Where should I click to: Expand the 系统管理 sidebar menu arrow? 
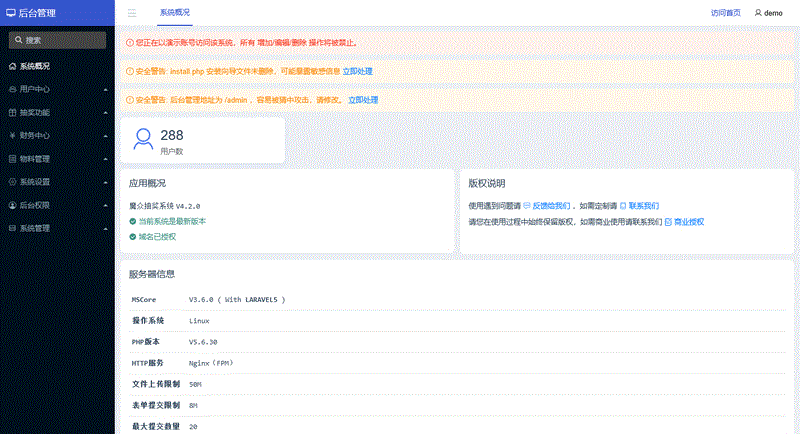(x=105, y=229)
